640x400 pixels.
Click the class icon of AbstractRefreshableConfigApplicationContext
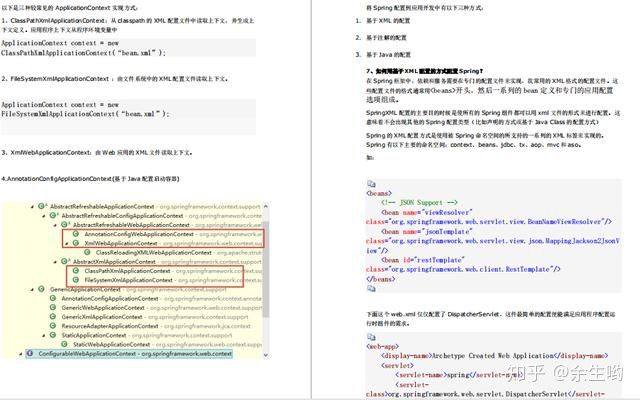[53, 215]
